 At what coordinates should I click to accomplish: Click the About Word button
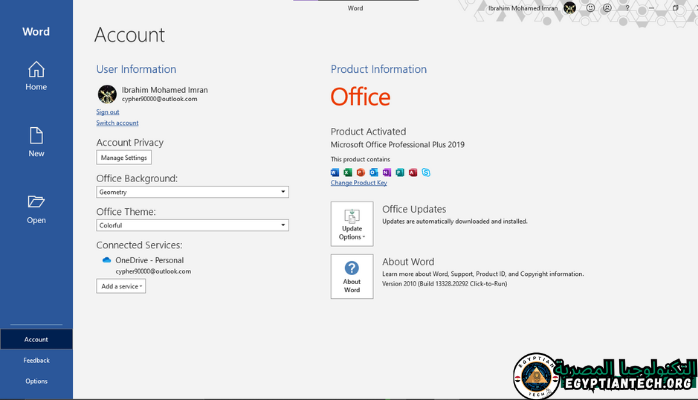click(351, 275)
